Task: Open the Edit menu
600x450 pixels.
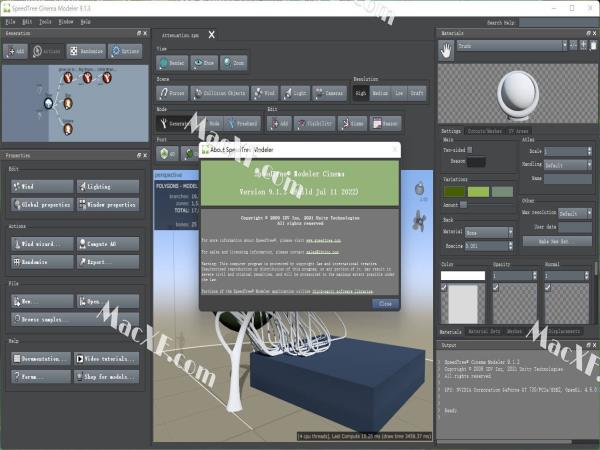Action: click(x=27, y=22)
